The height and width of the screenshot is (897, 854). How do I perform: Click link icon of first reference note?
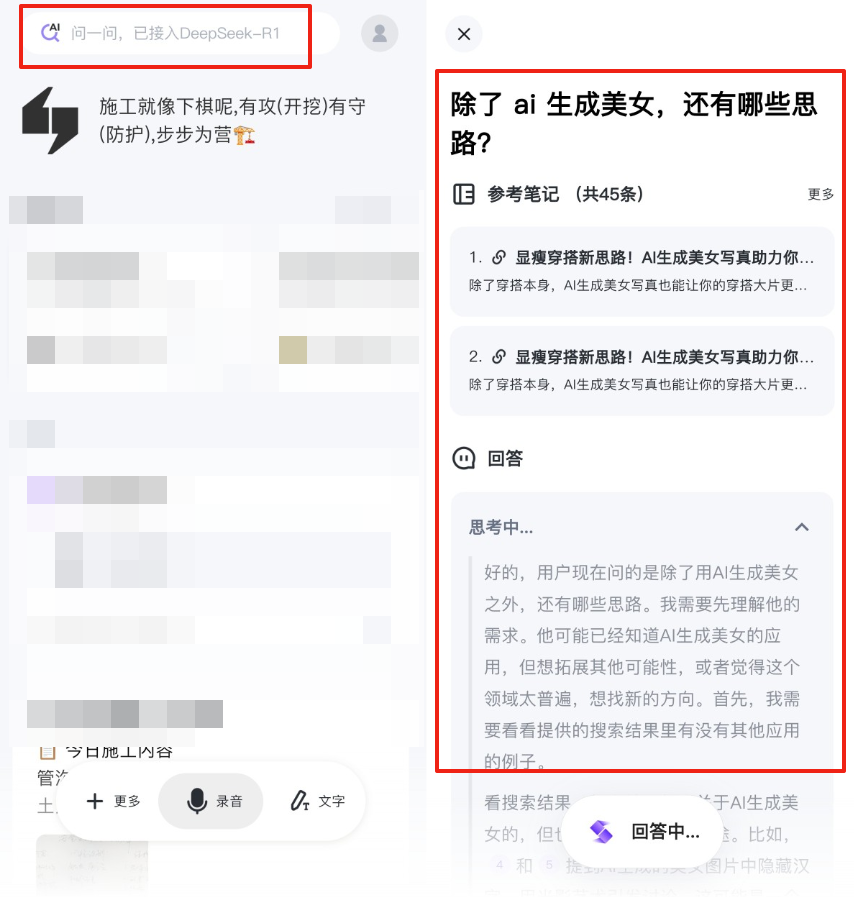click(499, 257)
